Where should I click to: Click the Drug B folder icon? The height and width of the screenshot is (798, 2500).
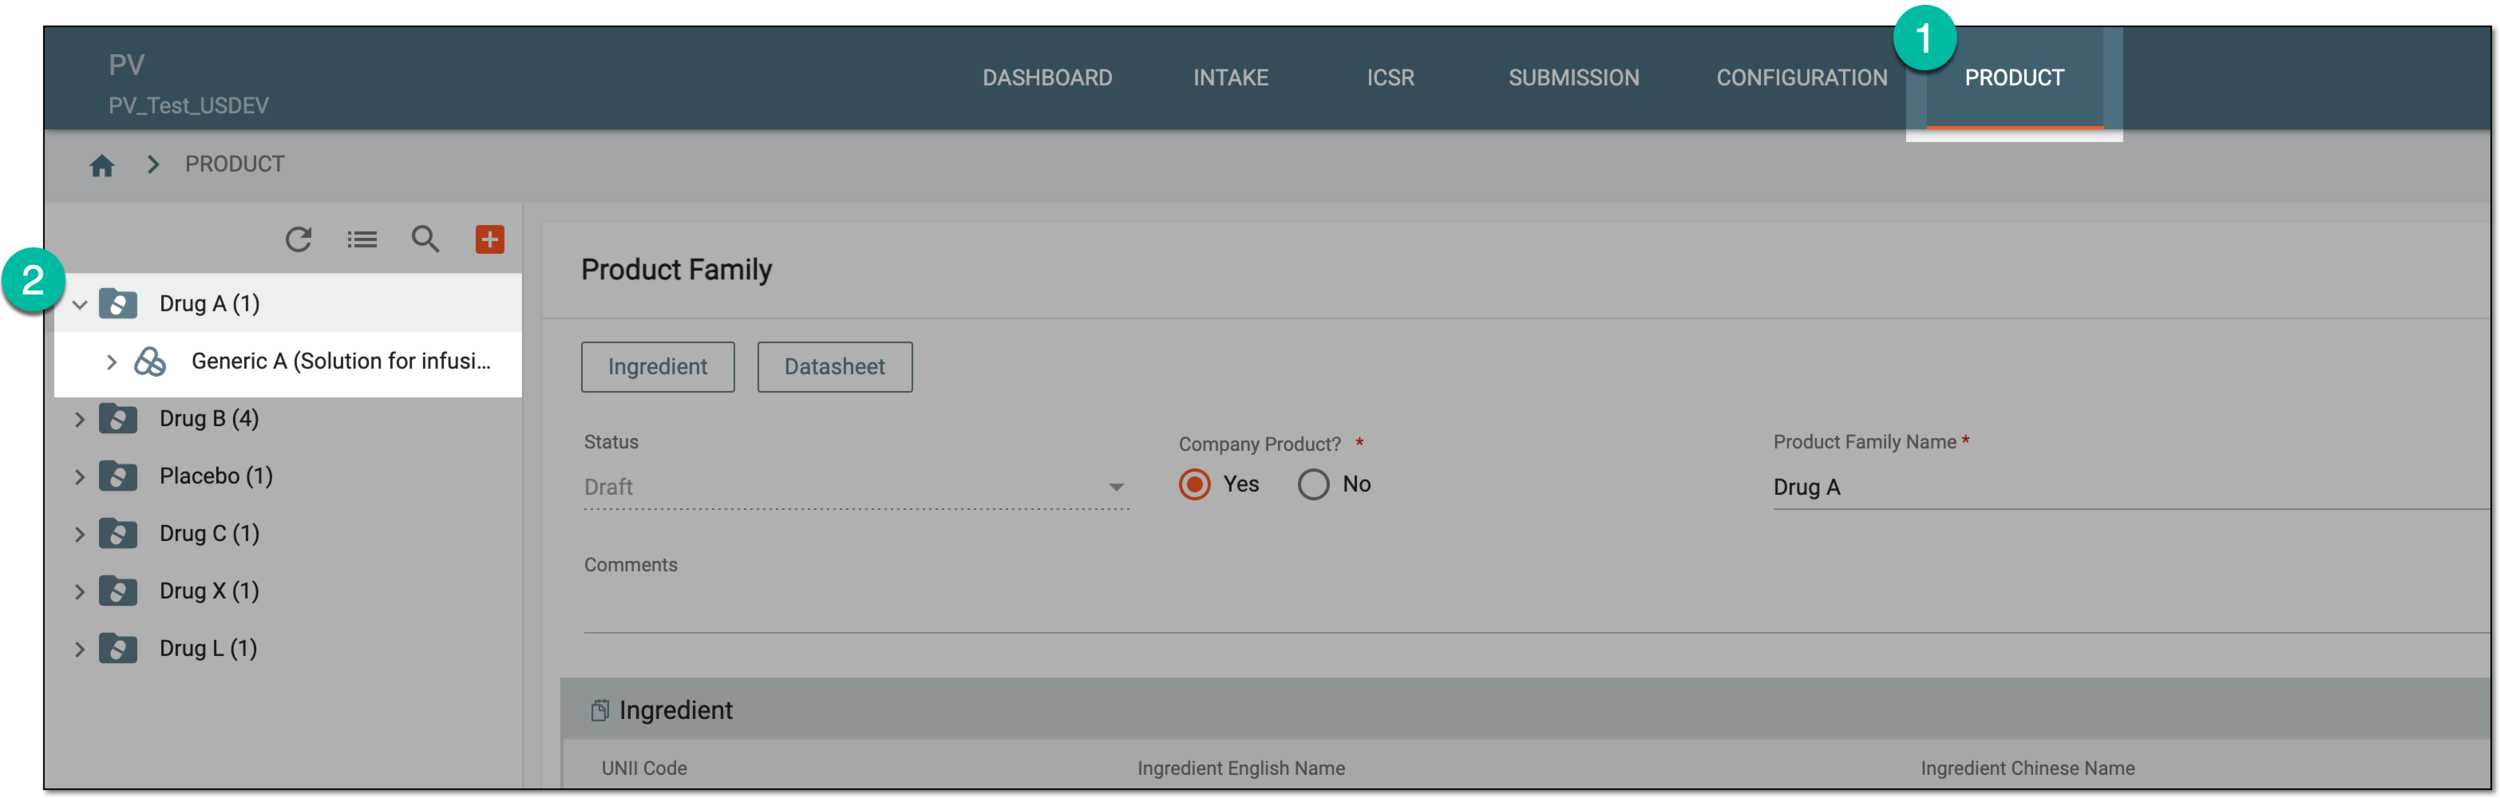(118, 418)
